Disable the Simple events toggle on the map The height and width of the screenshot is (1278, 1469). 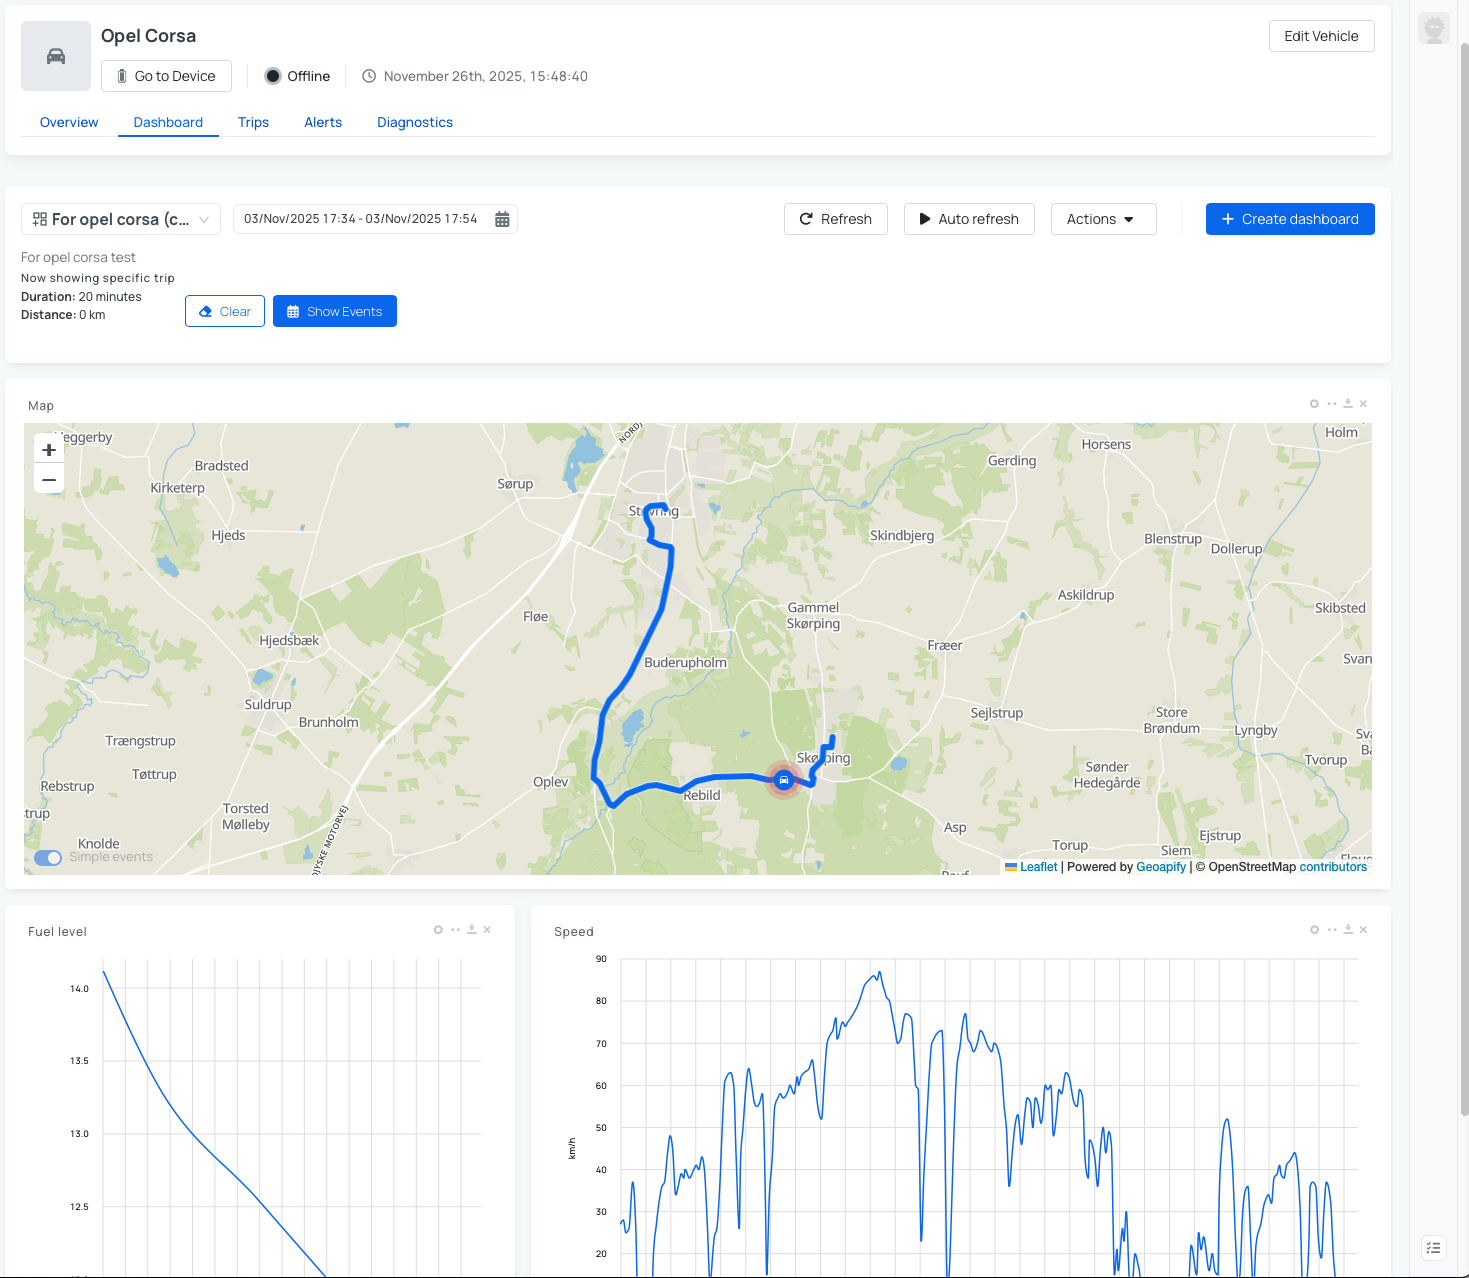[x=47, y=858]
